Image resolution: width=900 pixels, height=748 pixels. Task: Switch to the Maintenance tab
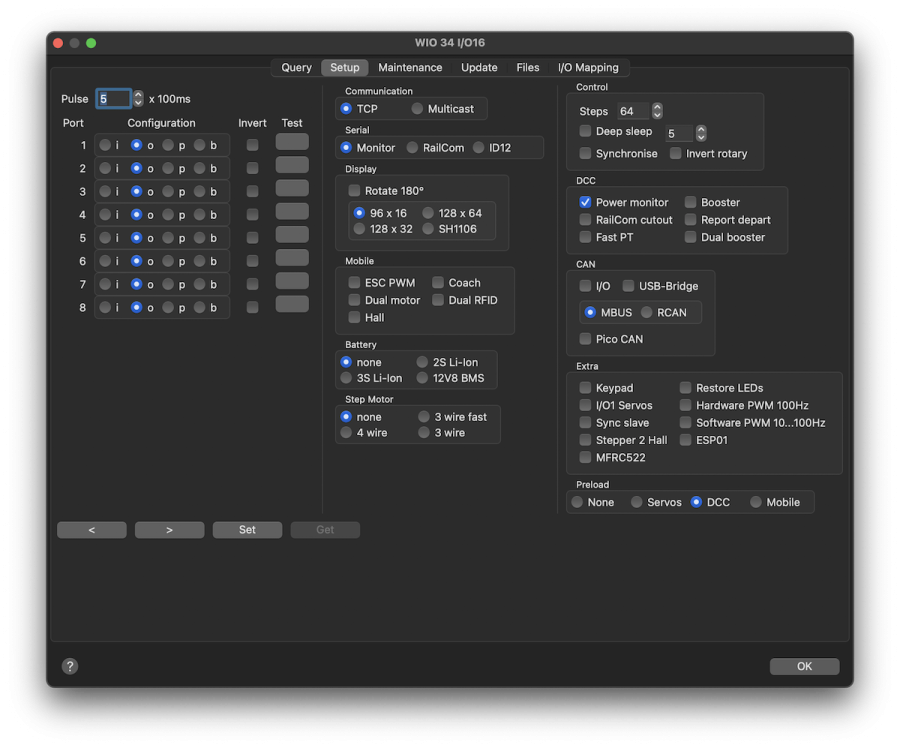410,67
